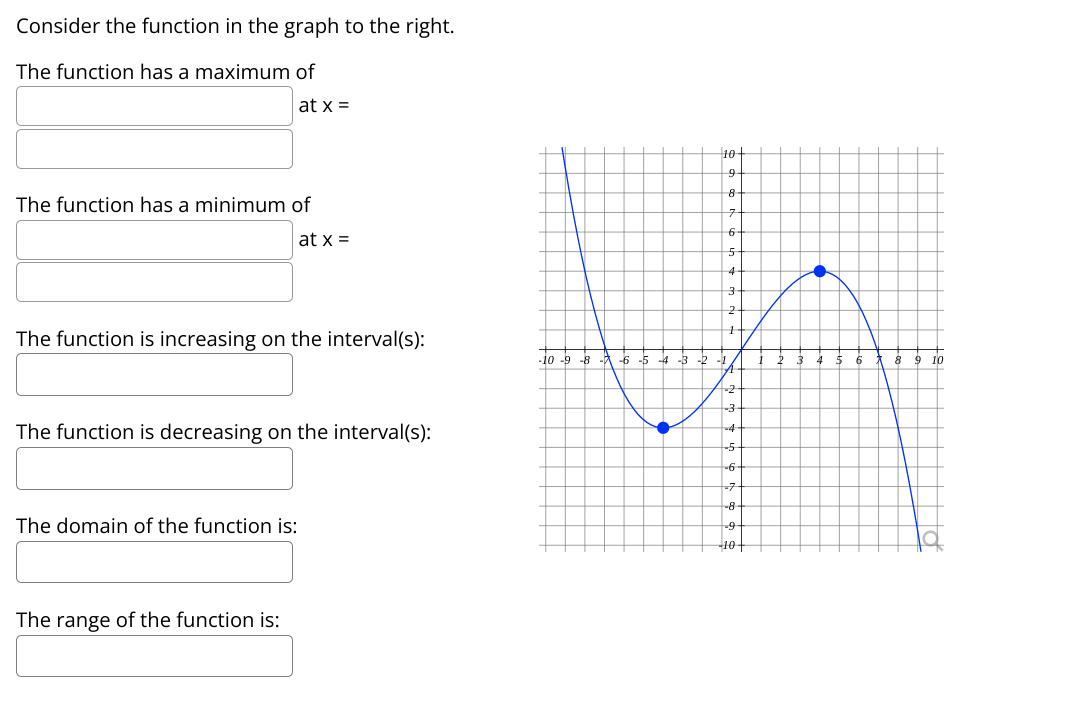Click the label 10 atop the y-axis

[x=727, y=153]
